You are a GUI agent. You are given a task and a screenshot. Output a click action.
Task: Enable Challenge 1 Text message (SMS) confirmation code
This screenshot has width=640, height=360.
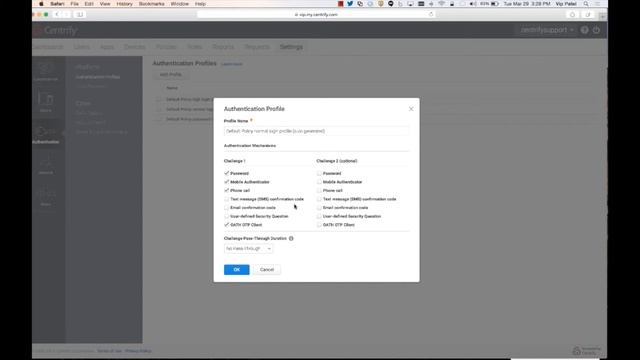(x=227, y=199)
